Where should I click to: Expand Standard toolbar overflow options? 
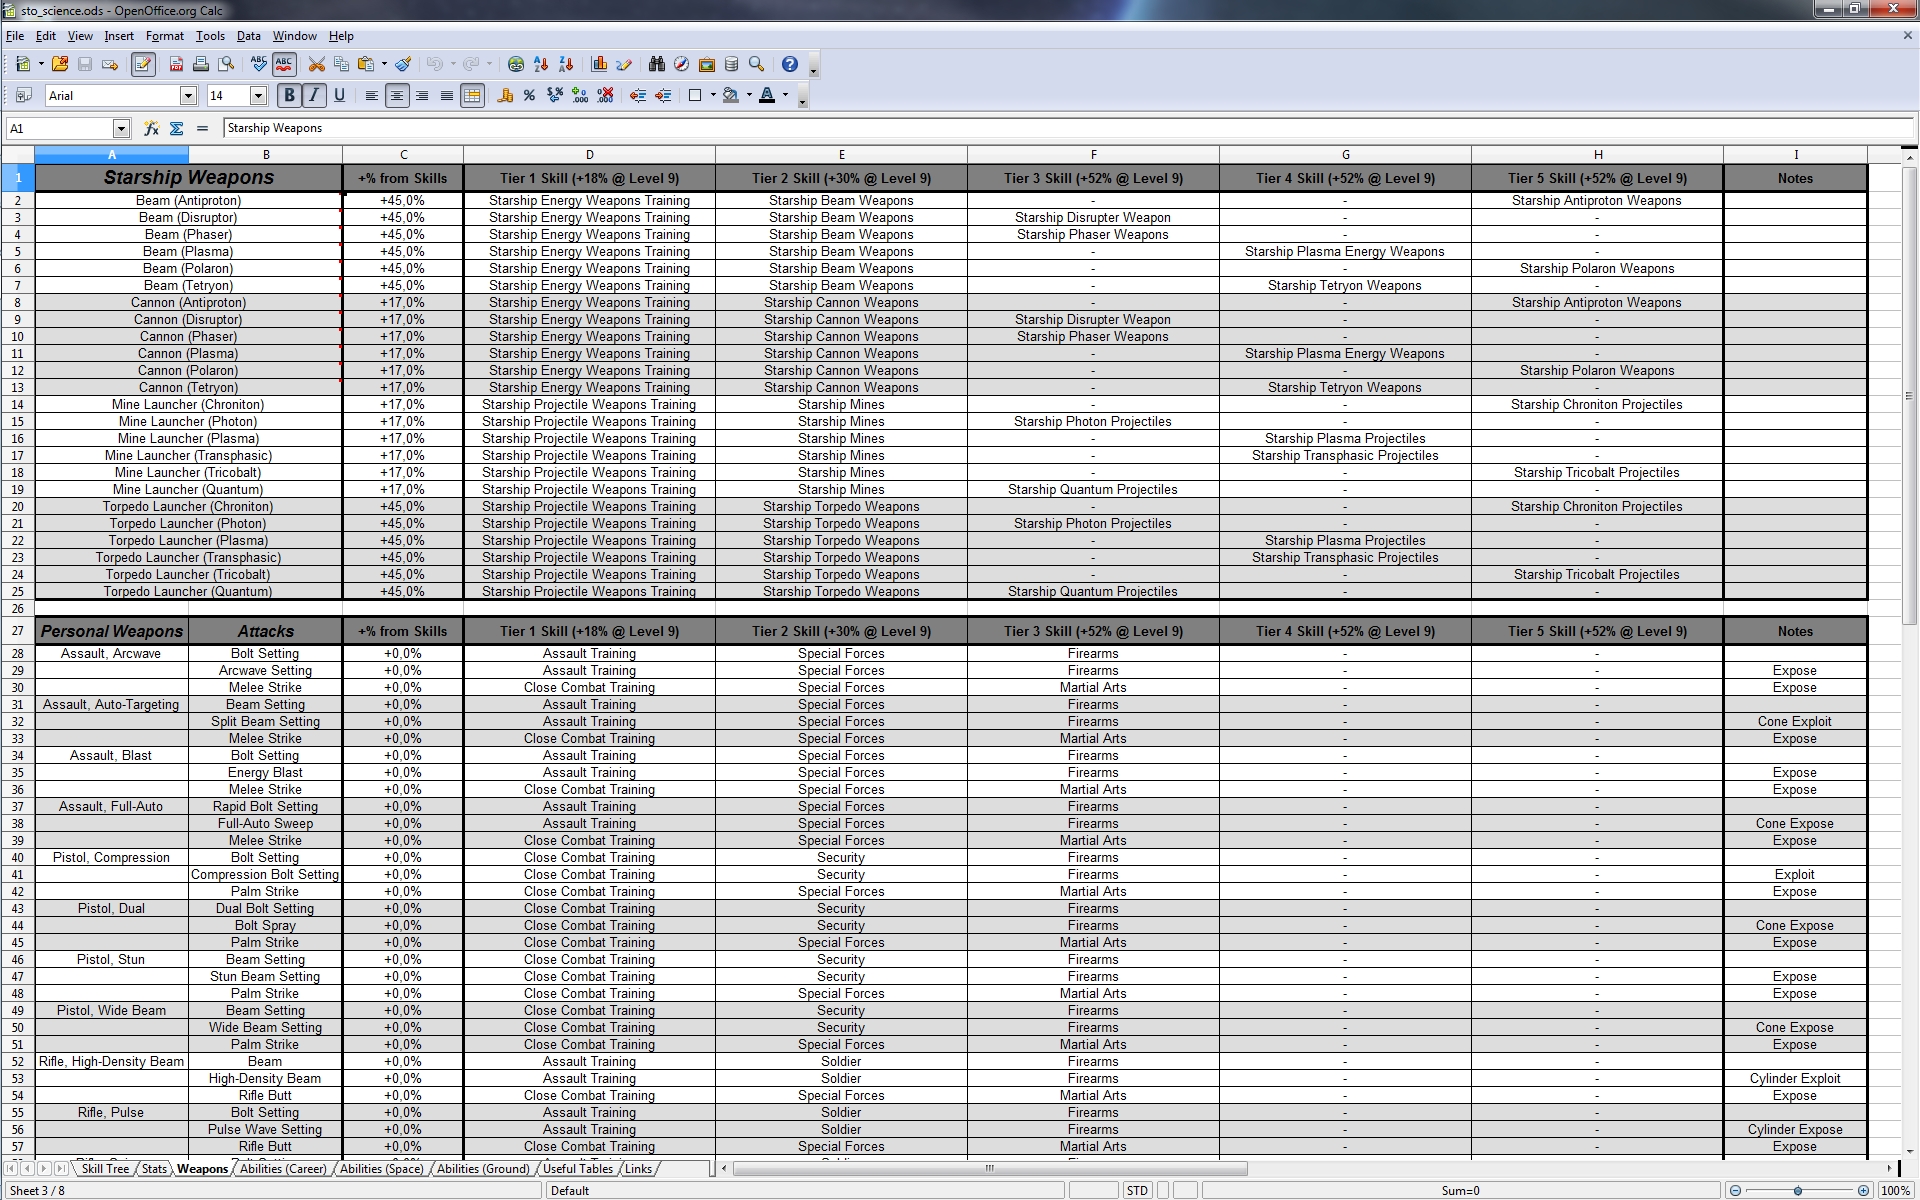814,67
